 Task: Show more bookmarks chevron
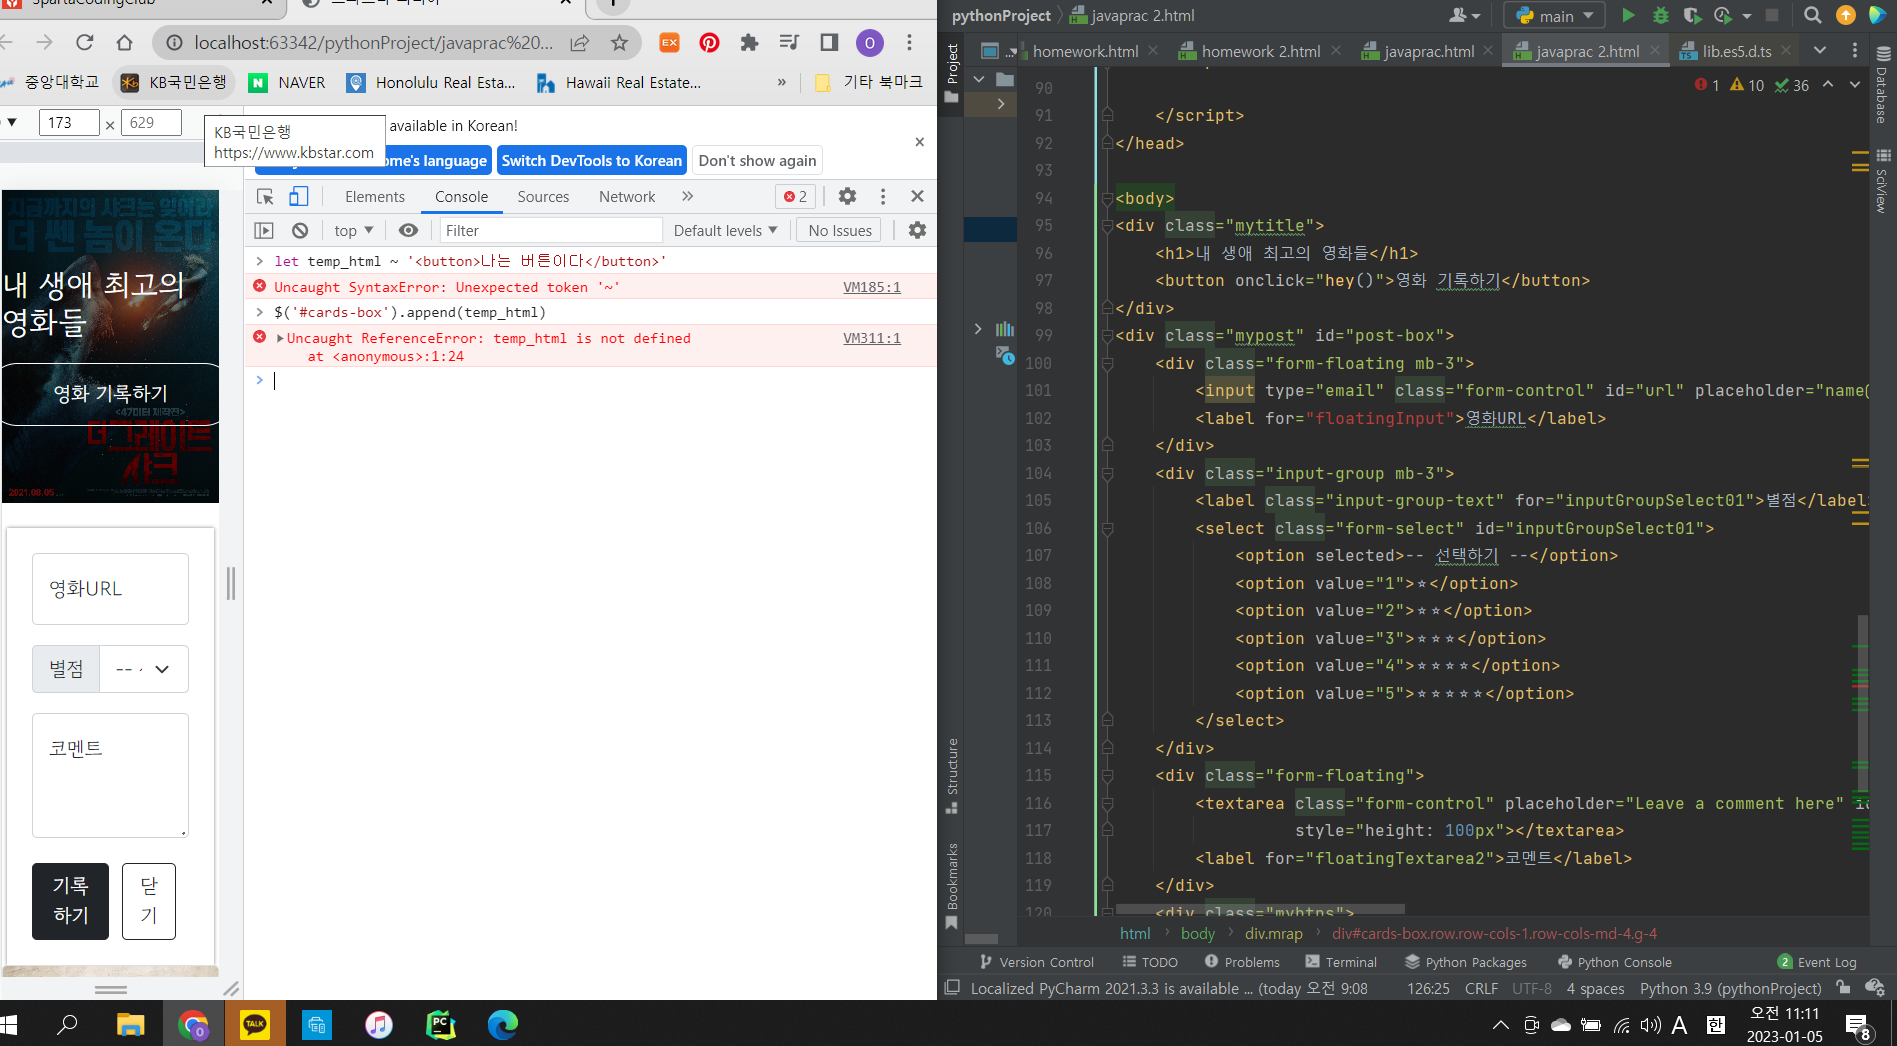tap(782, 83)
